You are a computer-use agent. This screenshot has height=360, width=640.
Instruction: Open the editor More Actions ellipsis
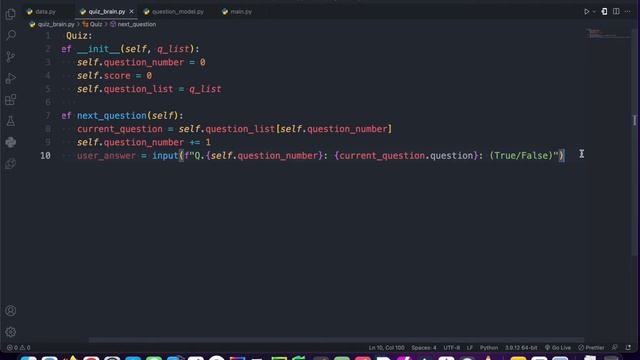point(628,11)
